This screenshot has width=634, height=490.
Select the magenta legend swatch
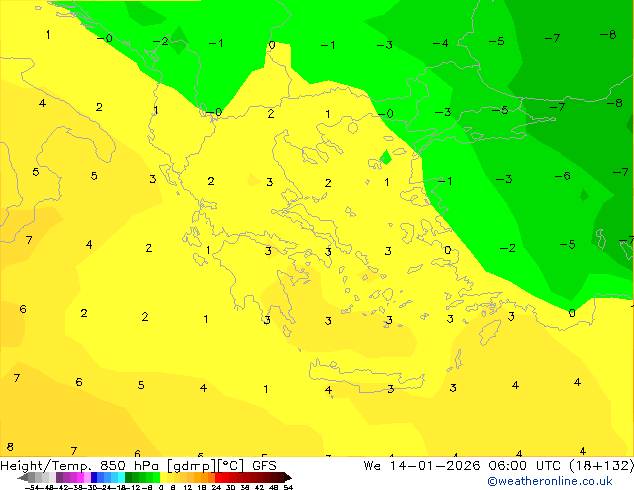80,477
